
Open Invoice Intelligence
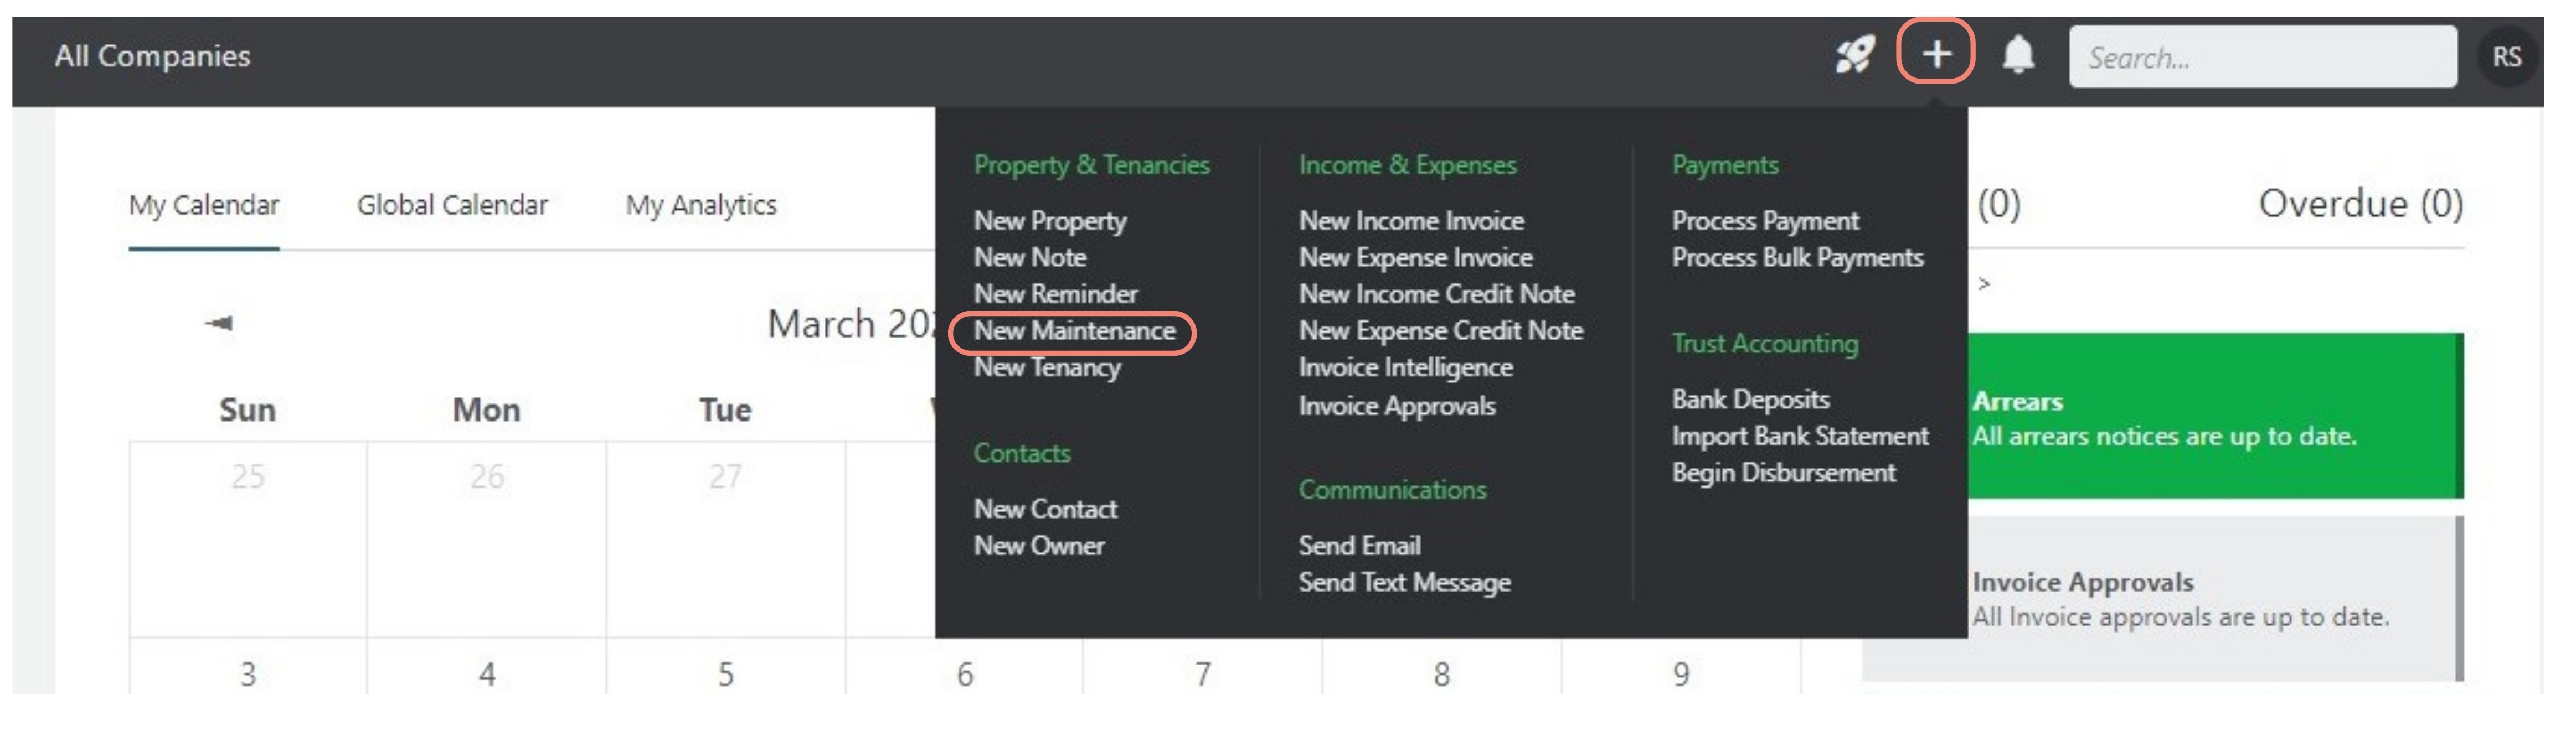pos(1405,368)
